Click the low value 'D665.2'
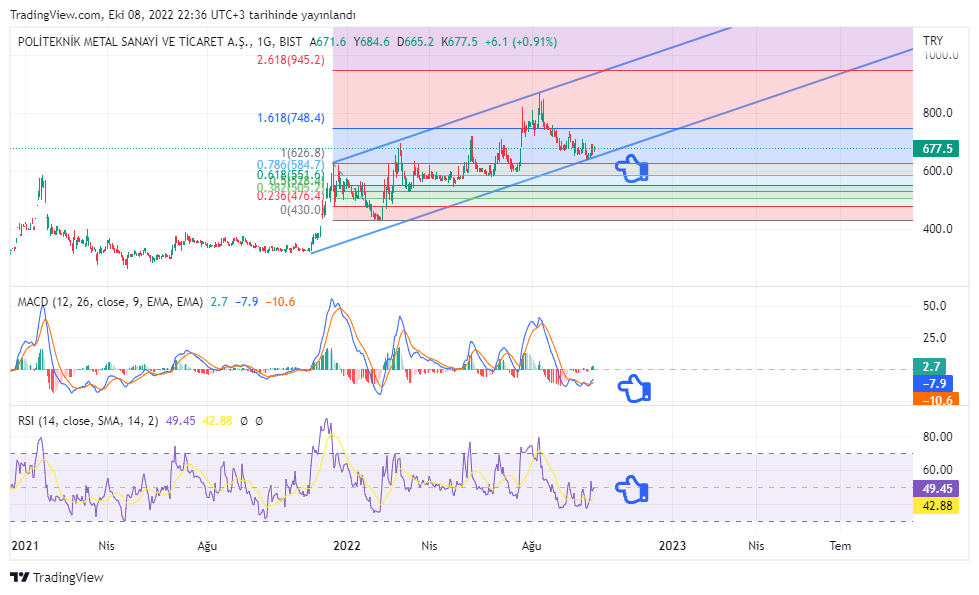This screenshot has width=979, height=595. click(415, 42)
